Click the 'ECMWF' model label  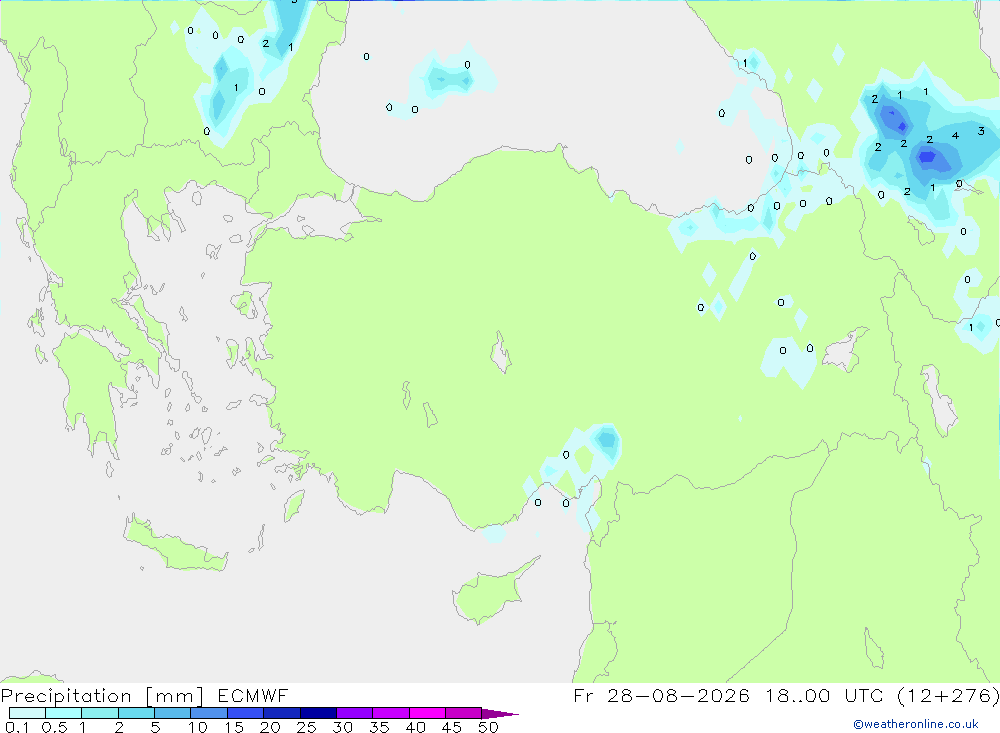point(253,696)
